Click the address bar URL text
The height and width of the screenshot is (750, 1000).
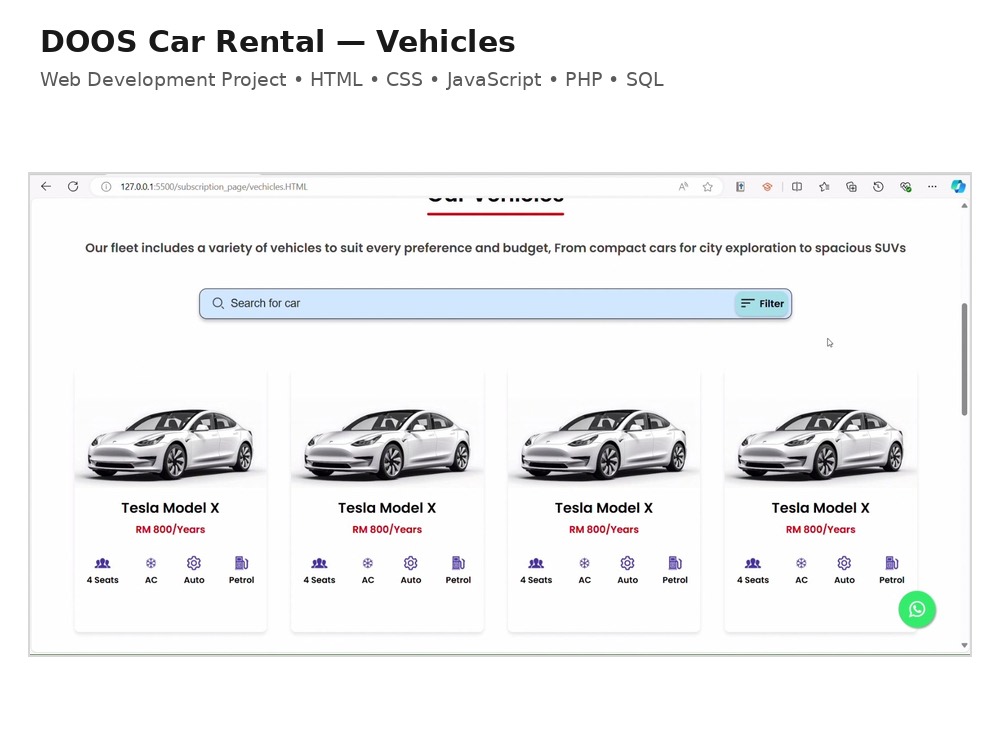click(x=214, y=187)
